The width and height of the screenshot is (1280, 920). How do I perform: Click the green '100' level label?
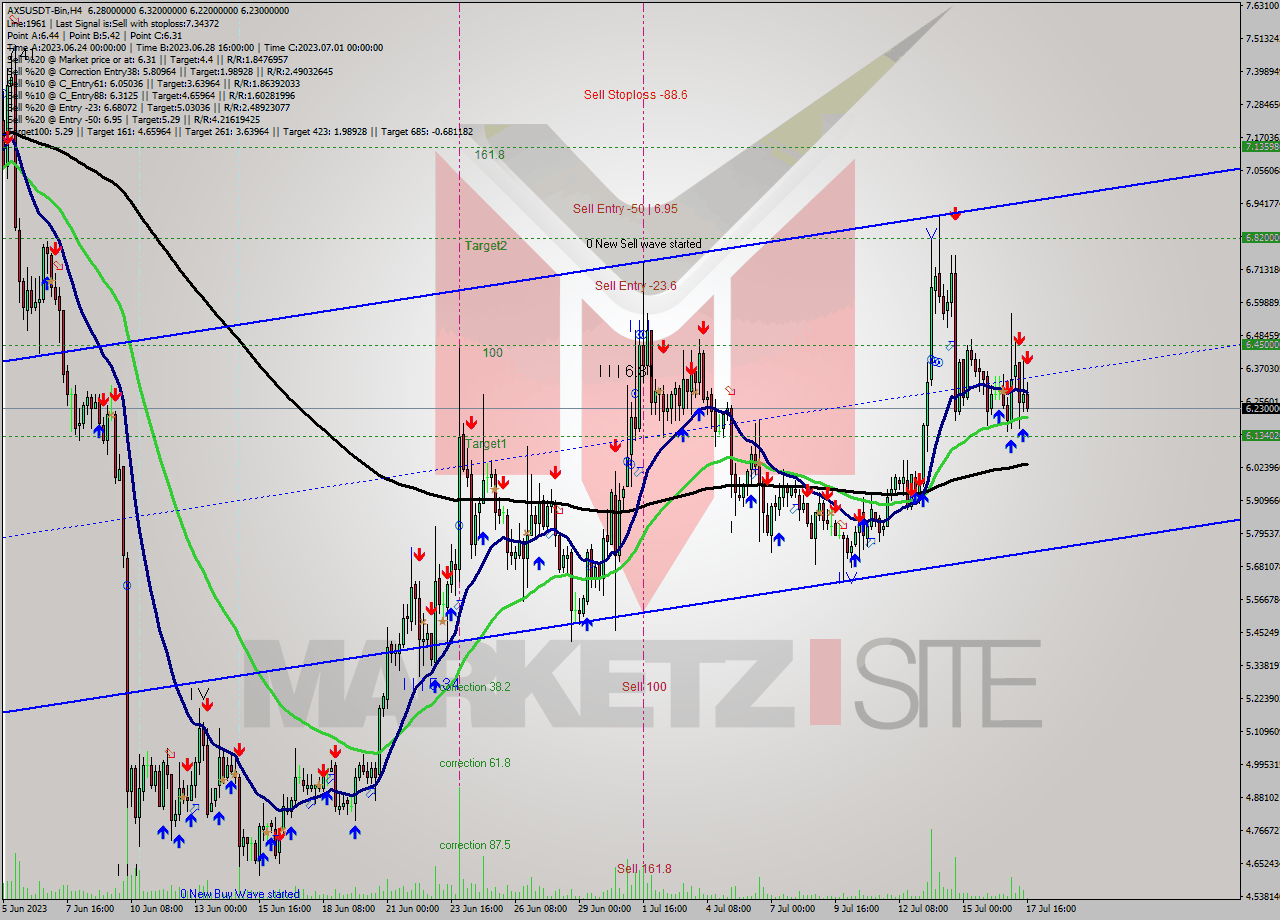pyautogui.click(x=492, y=353)
